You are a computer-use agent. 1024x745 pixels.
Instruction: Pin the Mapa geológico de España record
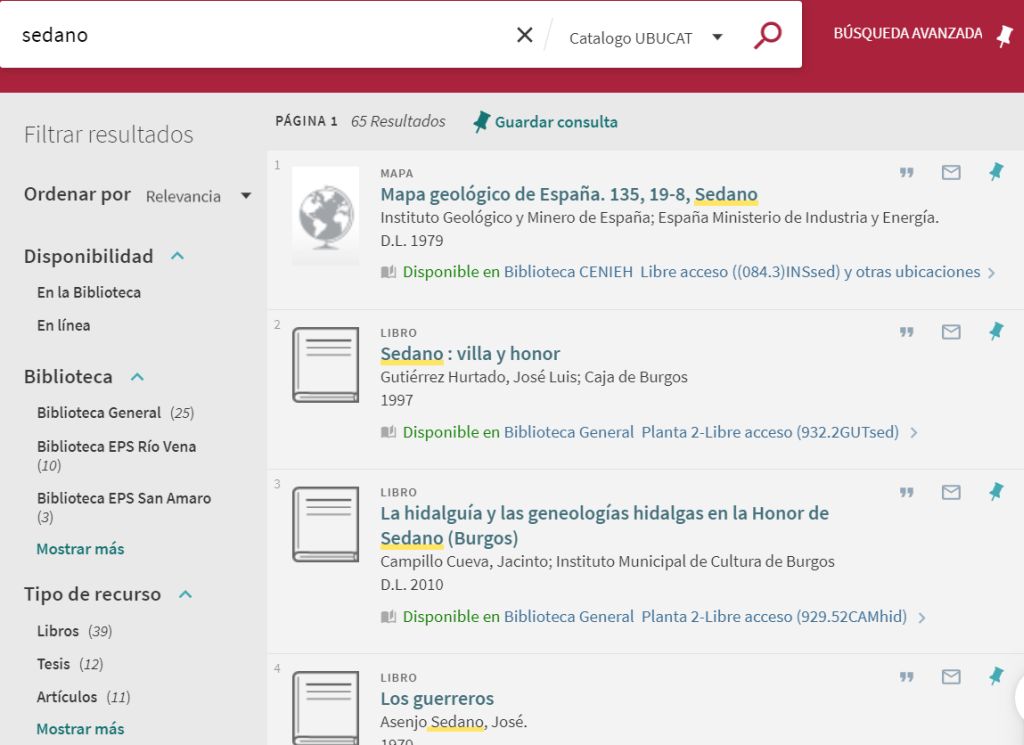point(995,172)
